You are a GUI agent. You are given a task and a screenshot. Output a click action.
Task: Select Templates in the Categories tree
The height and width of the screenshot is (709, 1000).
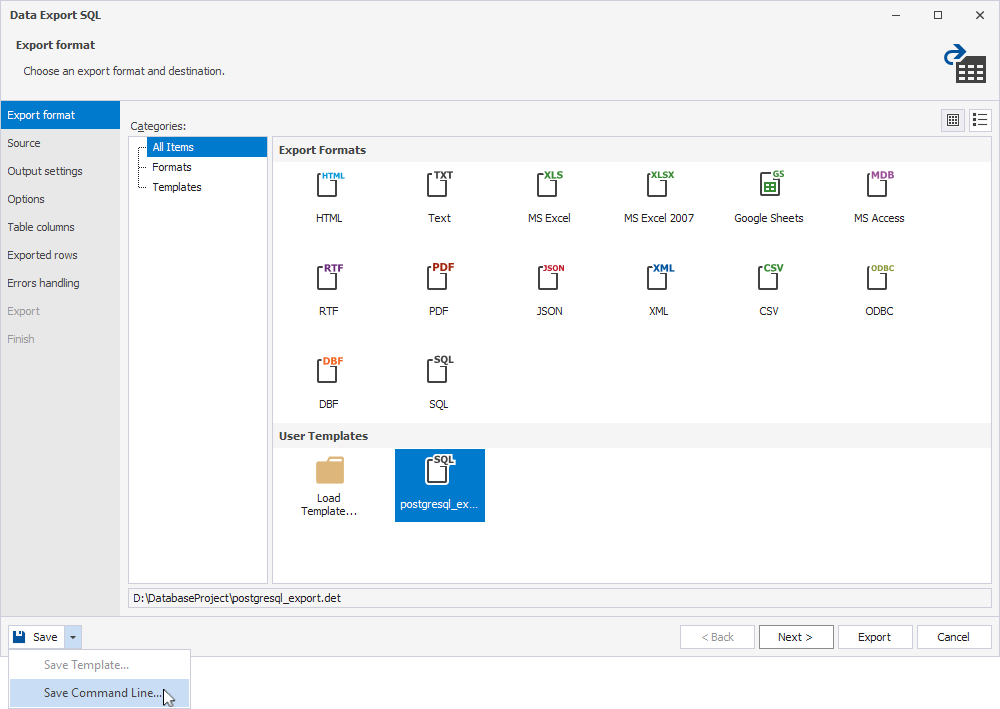coord(177,187)
